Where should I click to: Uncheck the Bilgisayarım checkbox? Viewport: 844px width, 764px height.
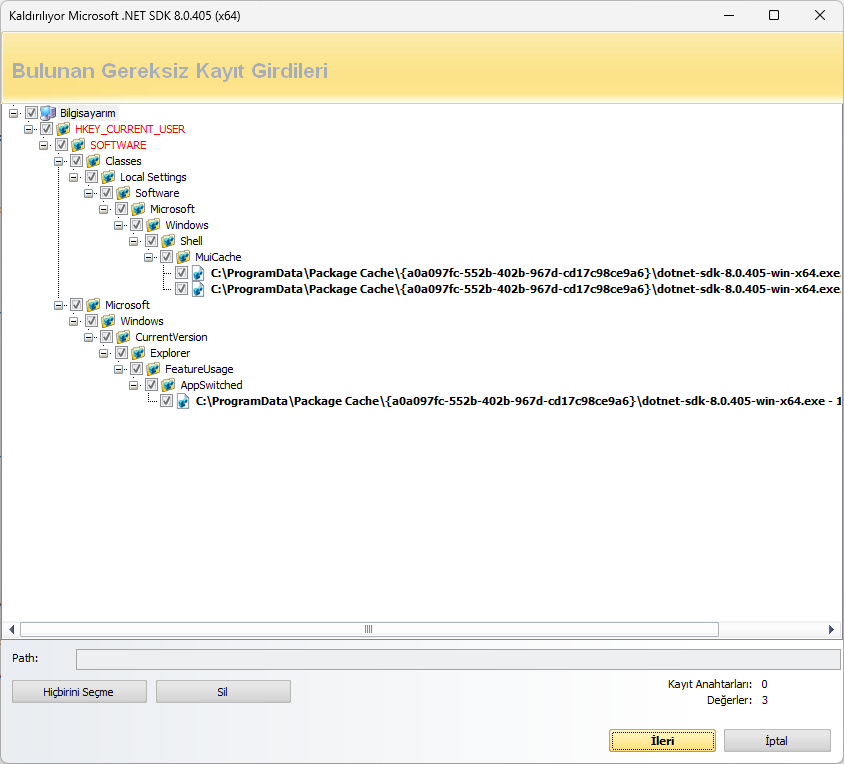[x=31, y=113]
